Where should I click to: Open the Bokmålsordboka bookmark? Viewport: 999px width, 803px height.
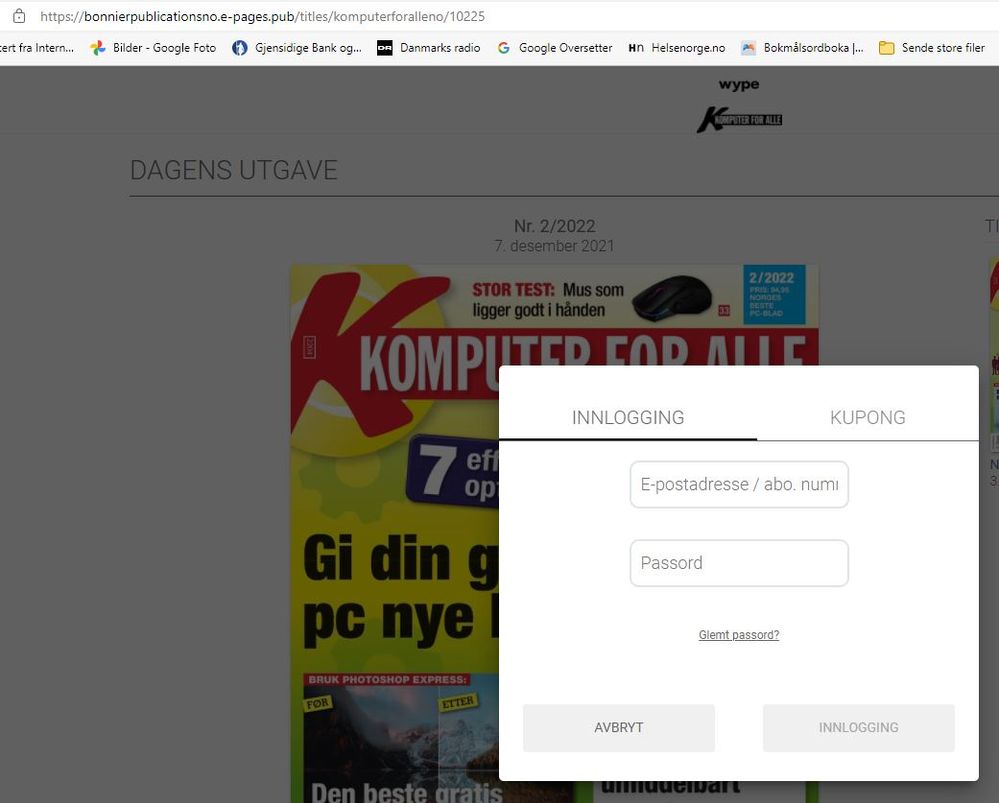pyautogui.click(x=802, y=47)
